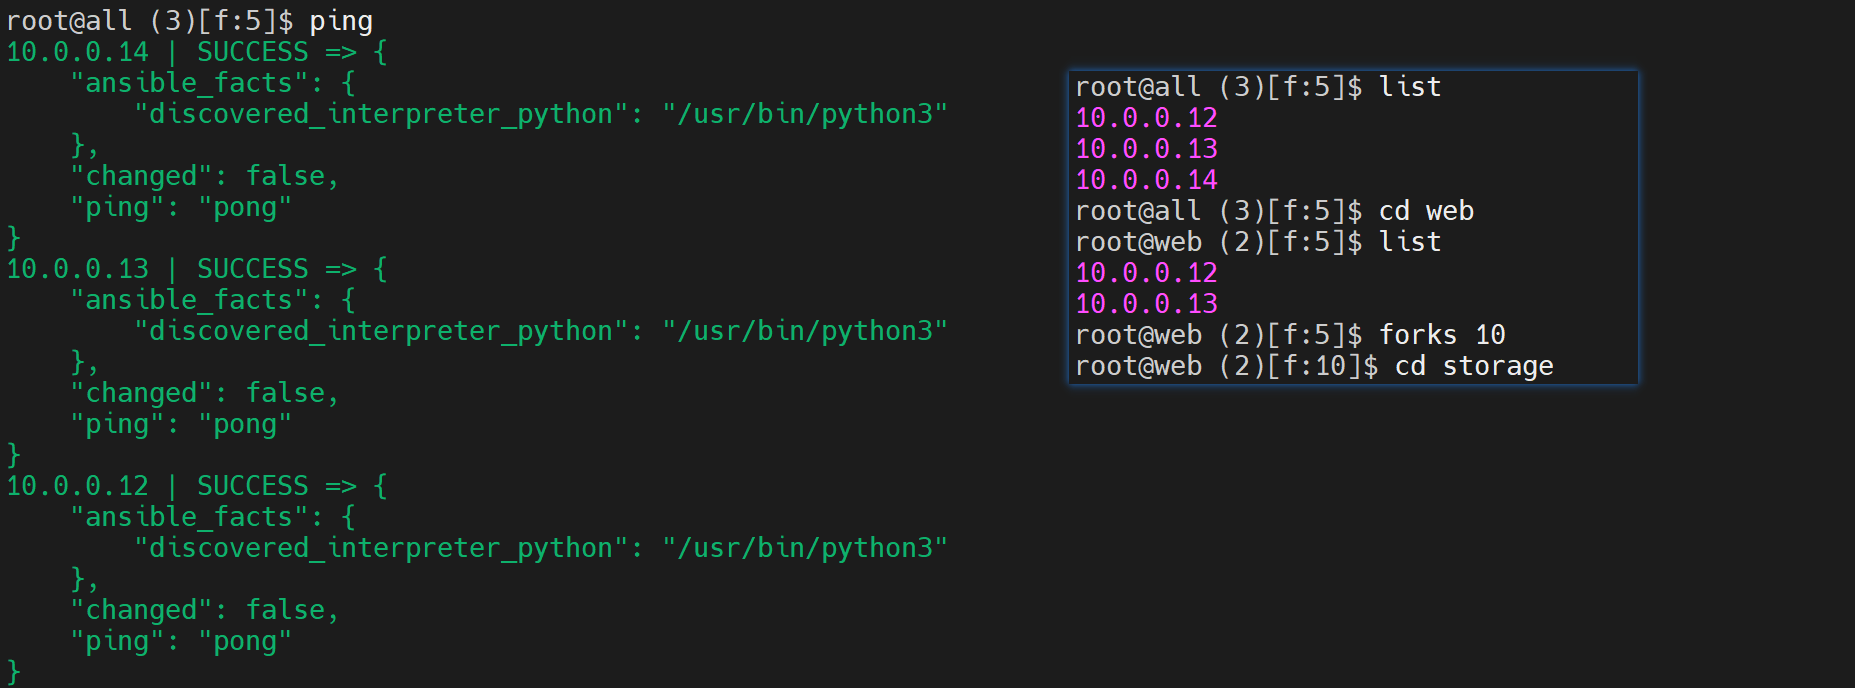The image size is (1855, 688).
Task: Click the 'ping' command on the first prompt
Action: pos(341,22)
